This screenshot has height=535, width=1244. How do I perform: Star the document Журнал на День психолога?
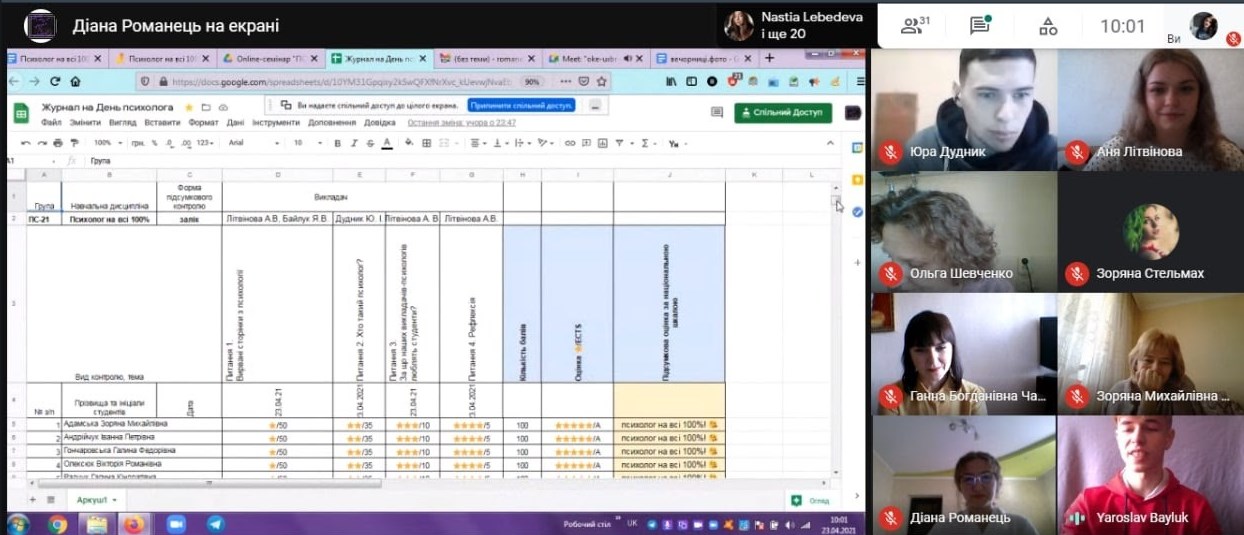[189, 107]
